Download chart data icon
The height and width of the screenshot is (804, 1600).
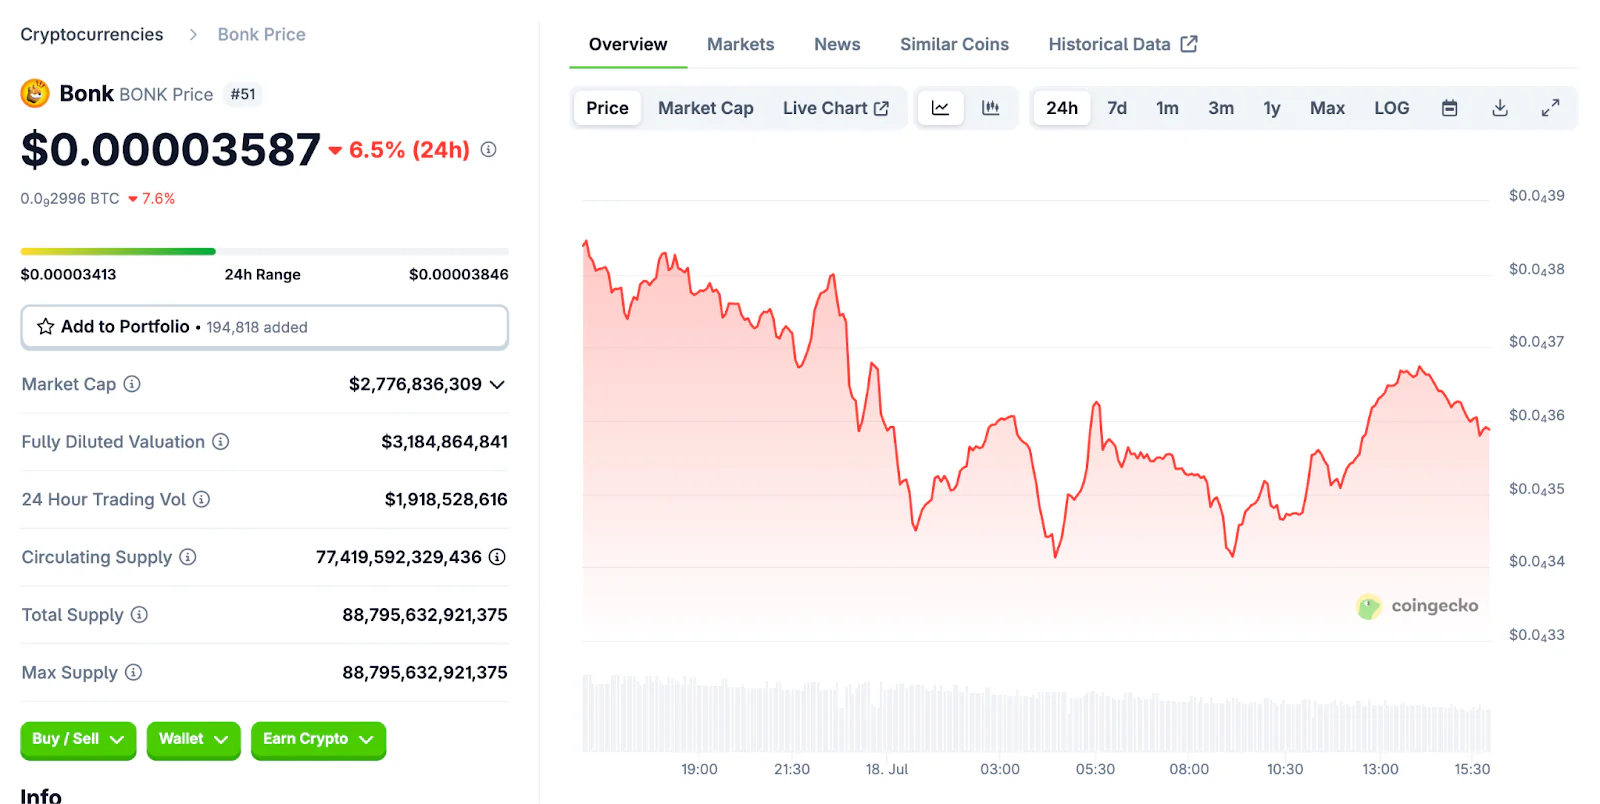pos(1499,108)
